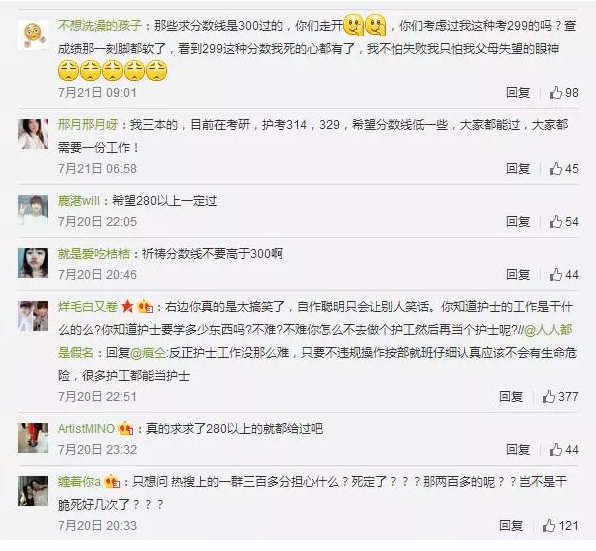Viewport: 596px width, 551px height.
Task: Reply to the 7月20日 20:33 comment
Action: click(511, 526)
